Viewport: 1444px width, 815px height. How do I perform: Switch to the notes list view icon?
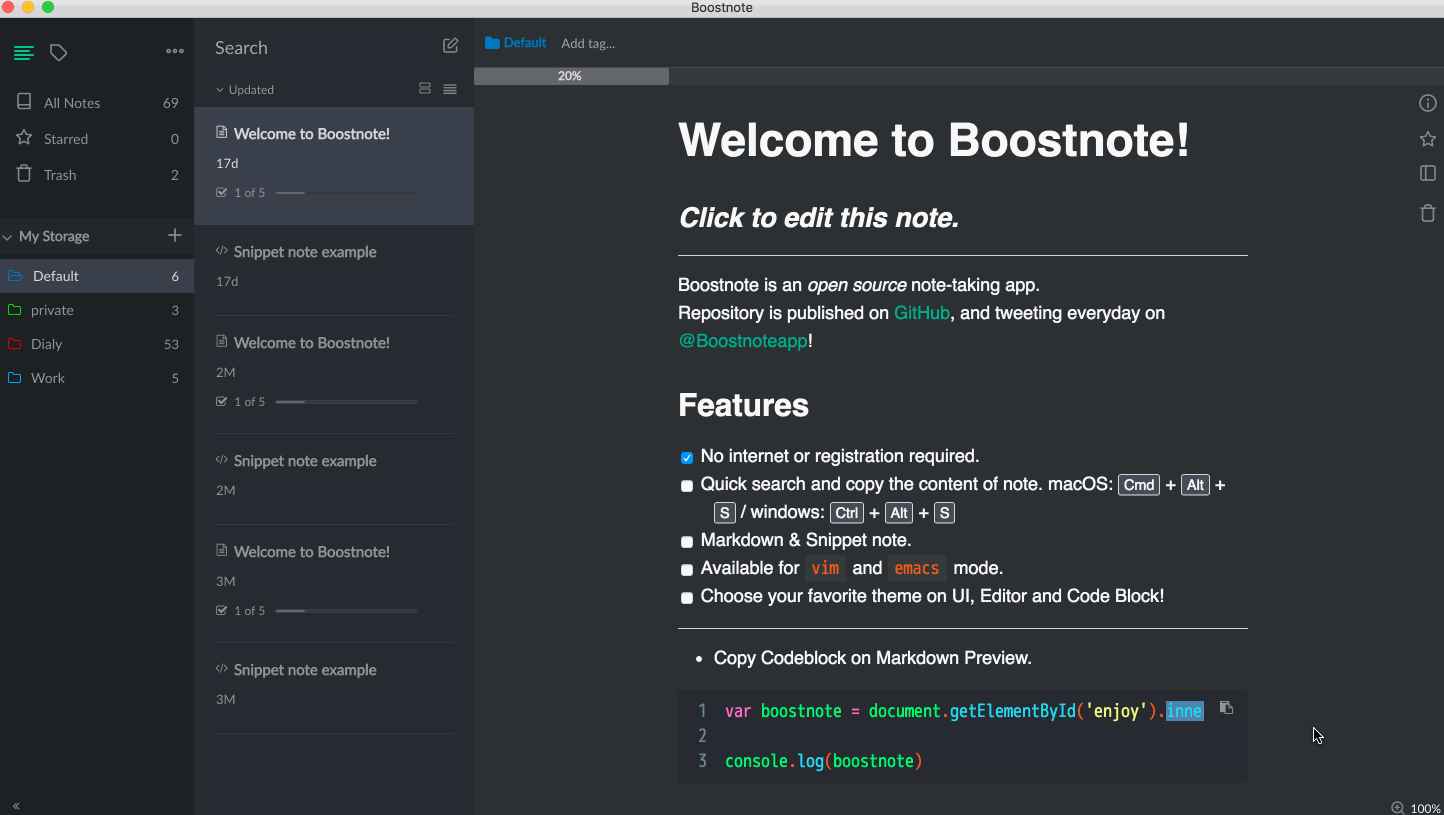[x=24, y=53]
